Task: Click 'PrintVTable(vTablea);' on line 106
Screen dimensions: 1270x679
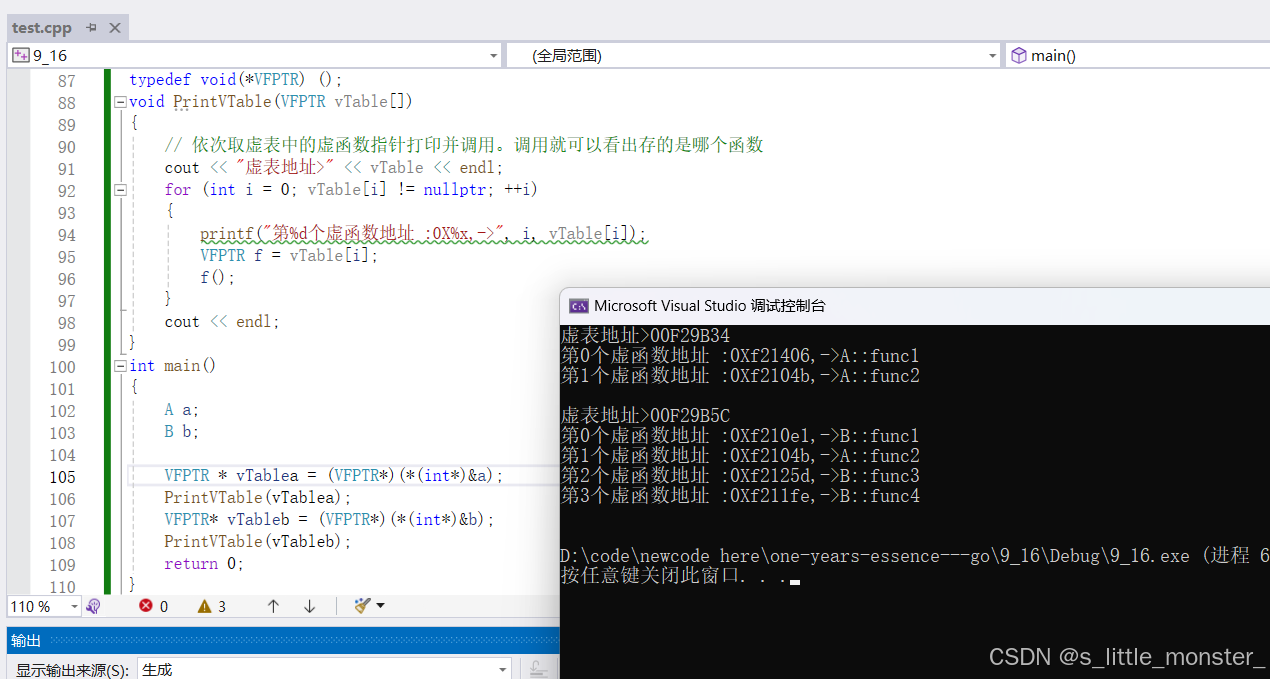Action: [259, 497]
